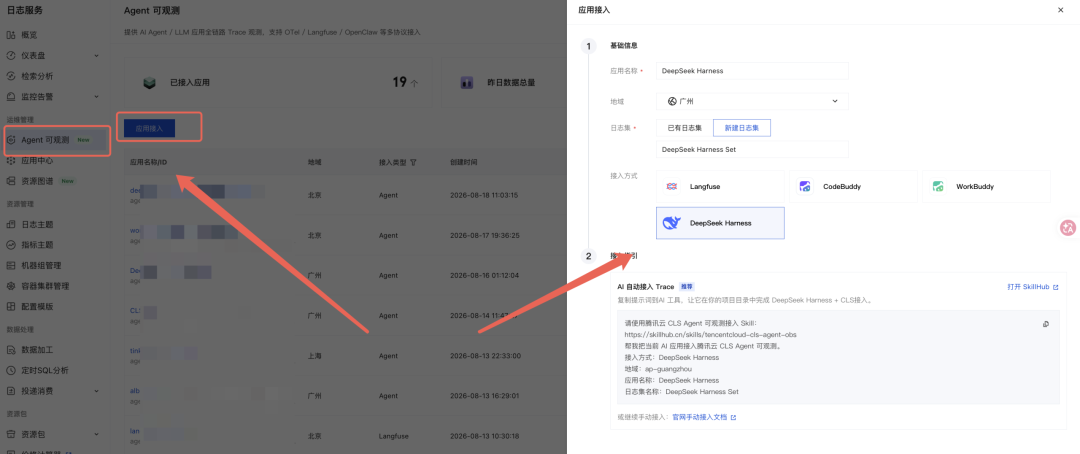Click the 推荐 badge
The image size is (1080, 454).
pos(687,286)
